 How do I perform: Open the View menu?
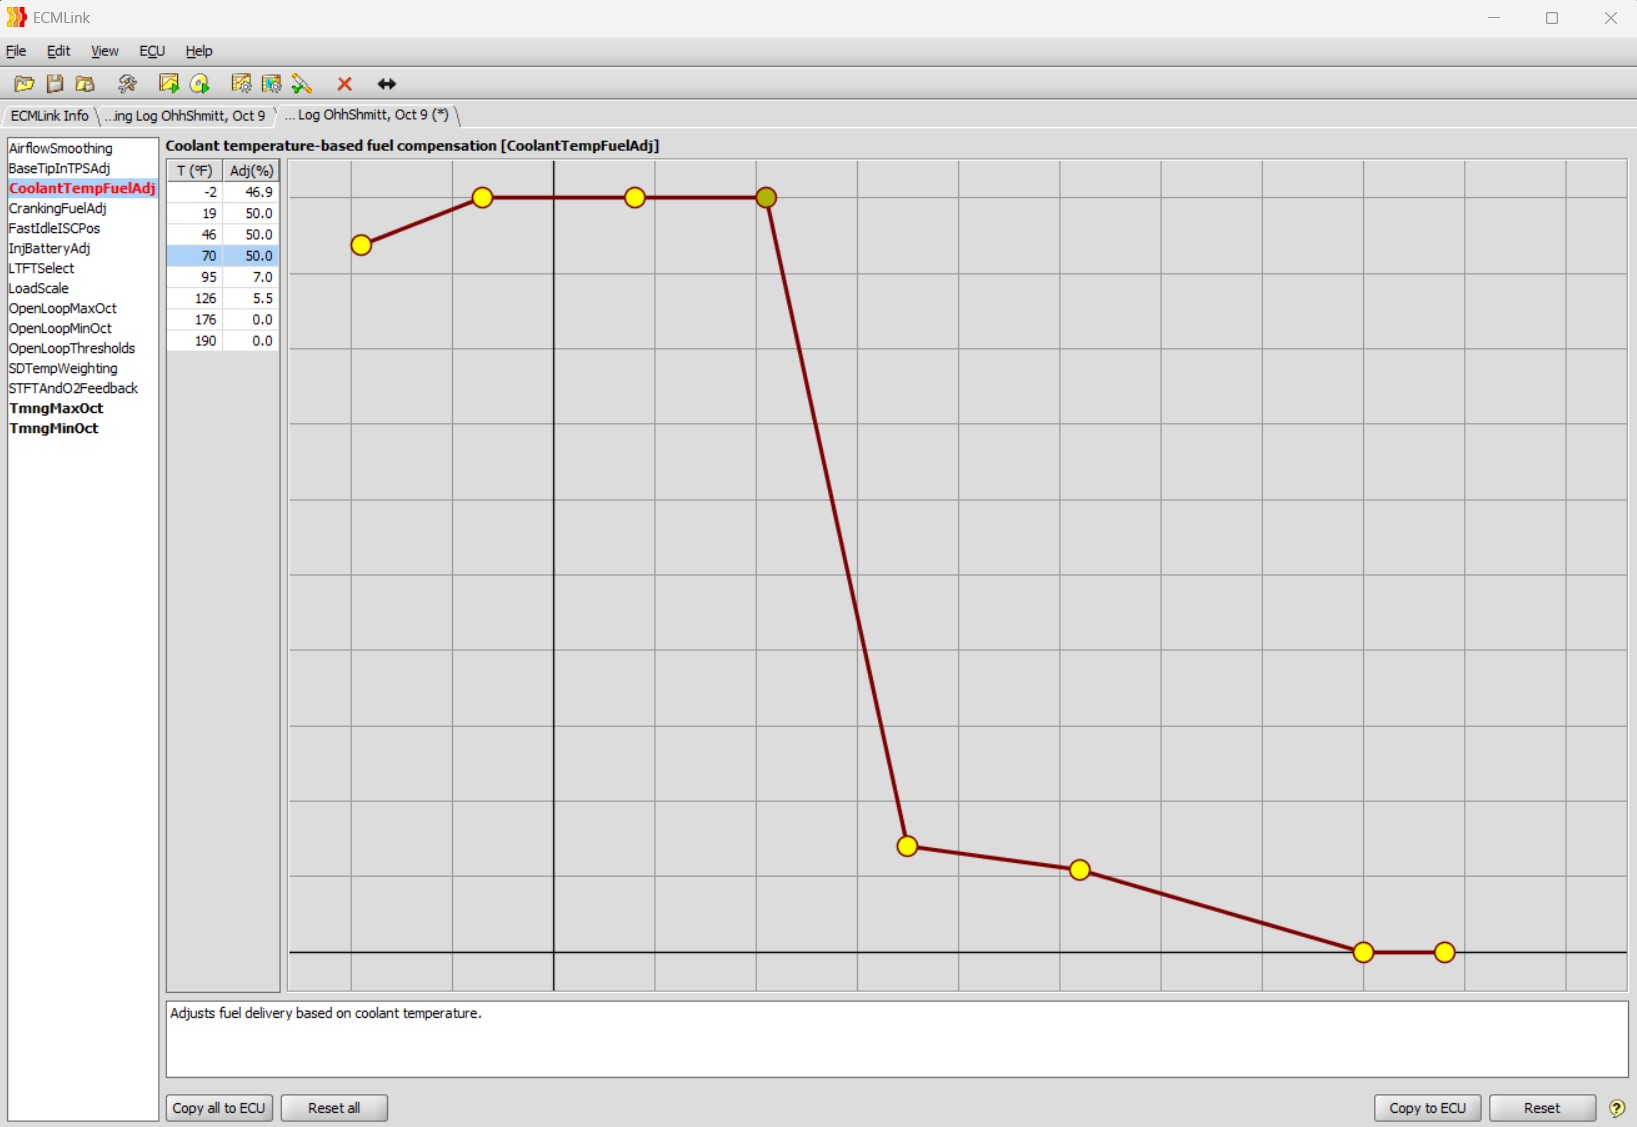pyautogui.click(x=105, y=51)
